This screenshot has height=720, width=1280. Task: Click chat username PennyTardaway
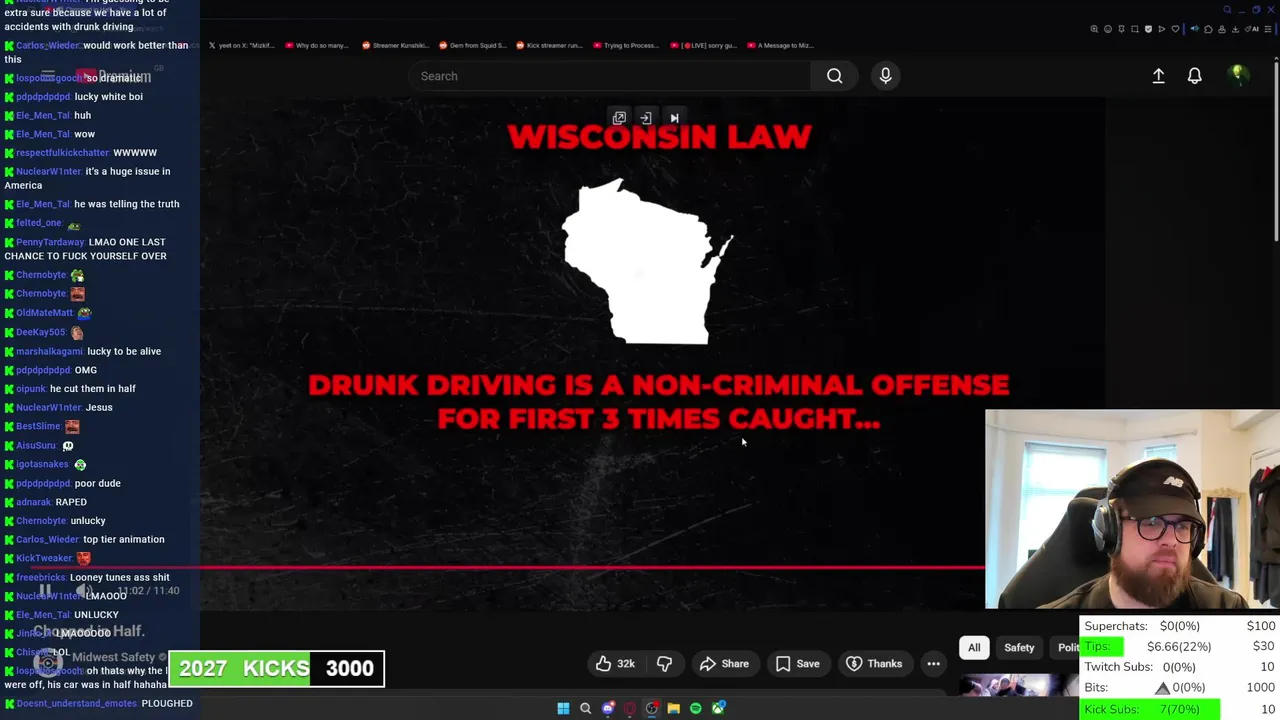(x=50, y=242)
